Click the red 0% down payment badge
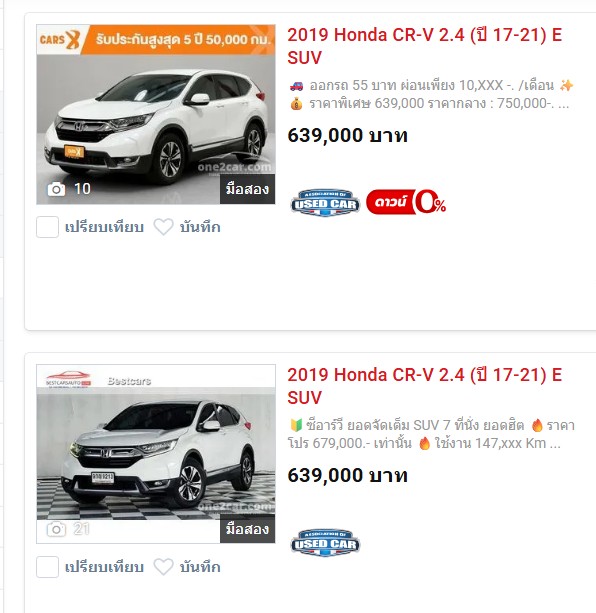 click(406, 202)
